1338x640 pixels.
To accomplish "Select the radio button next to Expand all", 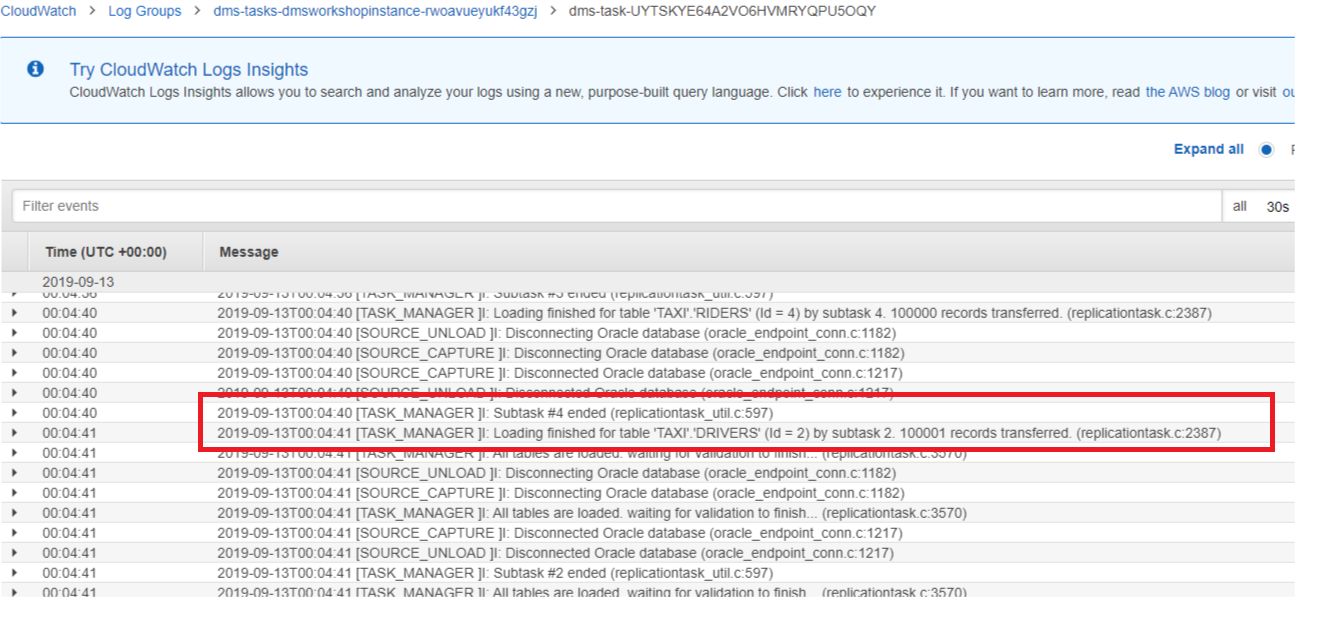I will coord(1267,150).
